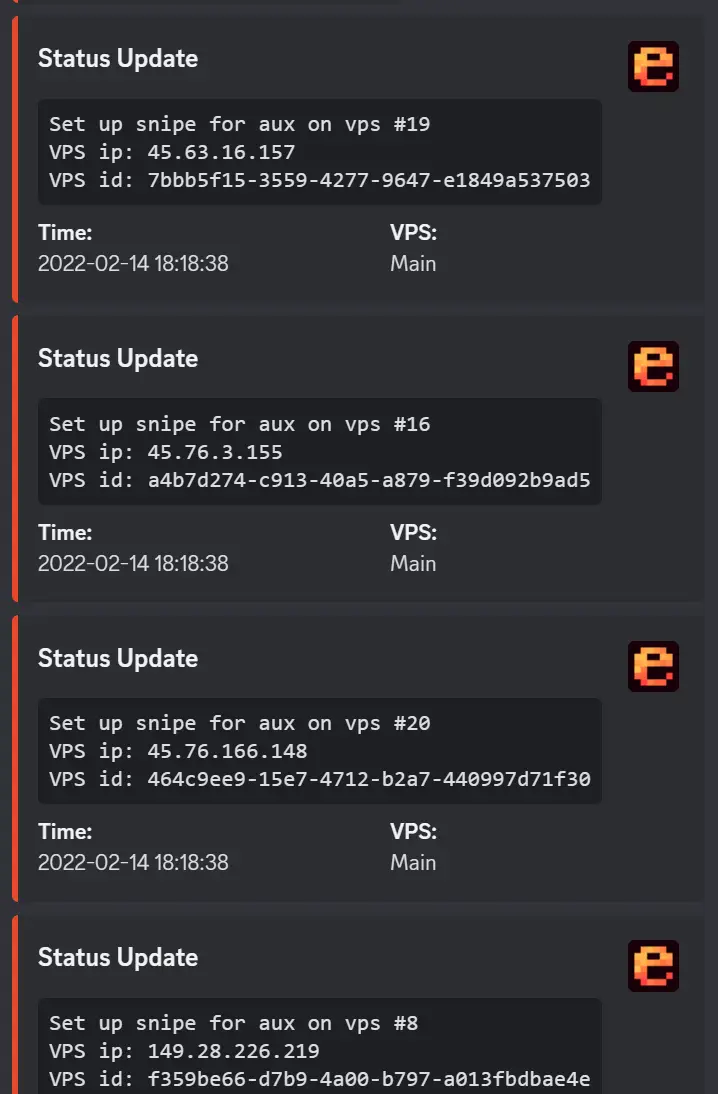Click "Set up snipe for aux on vps #19"

239,124
